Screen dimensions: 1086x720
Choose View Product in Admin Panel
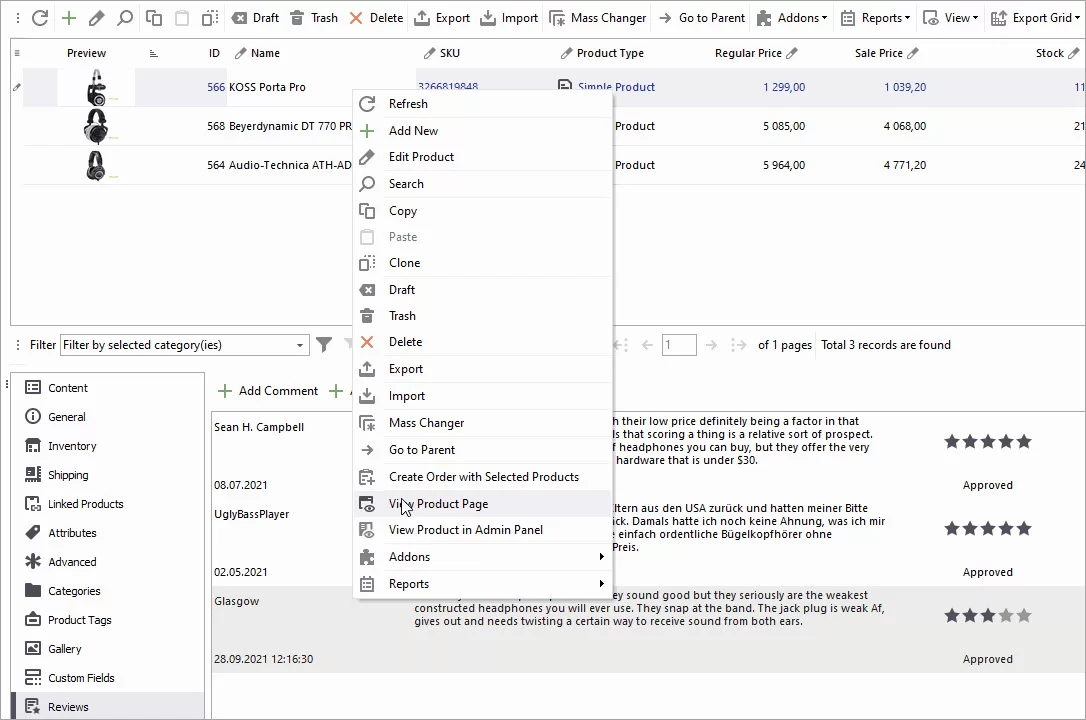tap(465, 530)
